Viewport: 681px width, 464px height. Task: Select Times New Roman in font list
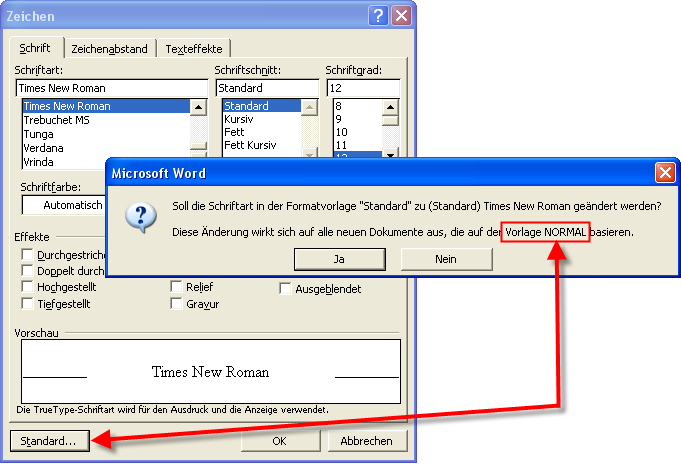(106, 106)
